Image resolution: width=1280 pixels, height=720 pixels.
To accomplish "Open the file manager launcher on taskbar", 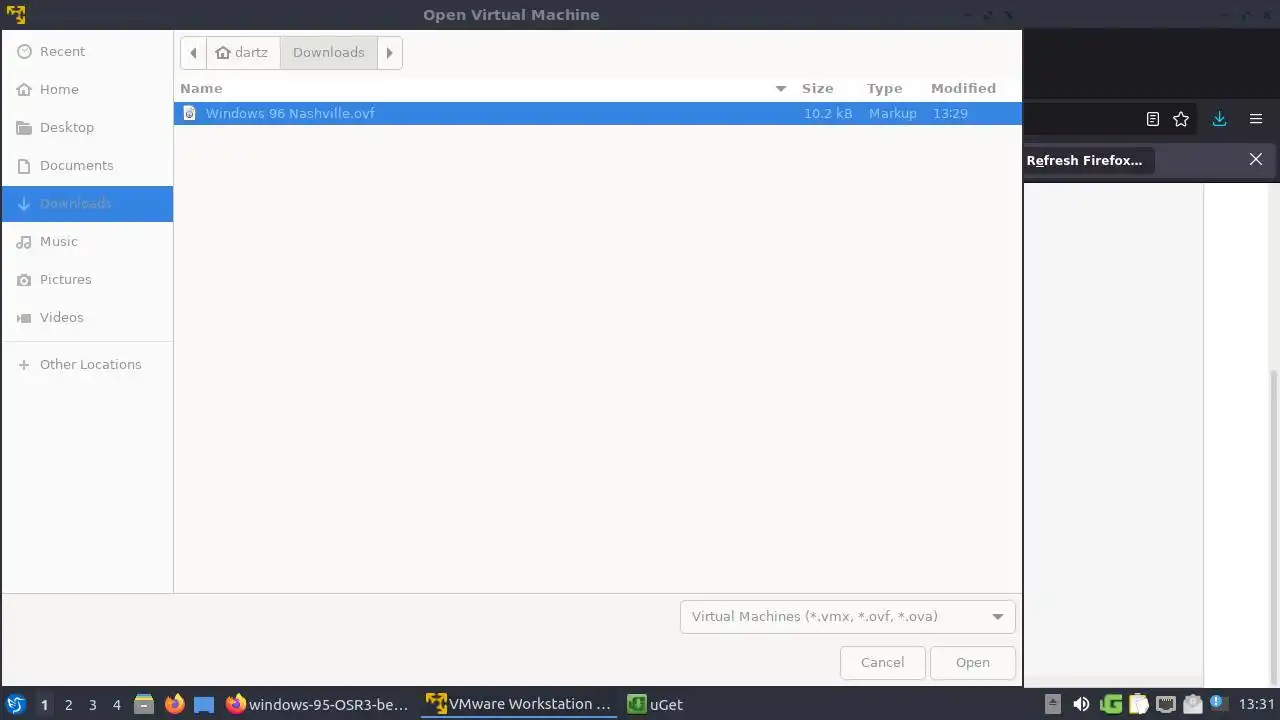I will 144,704.
